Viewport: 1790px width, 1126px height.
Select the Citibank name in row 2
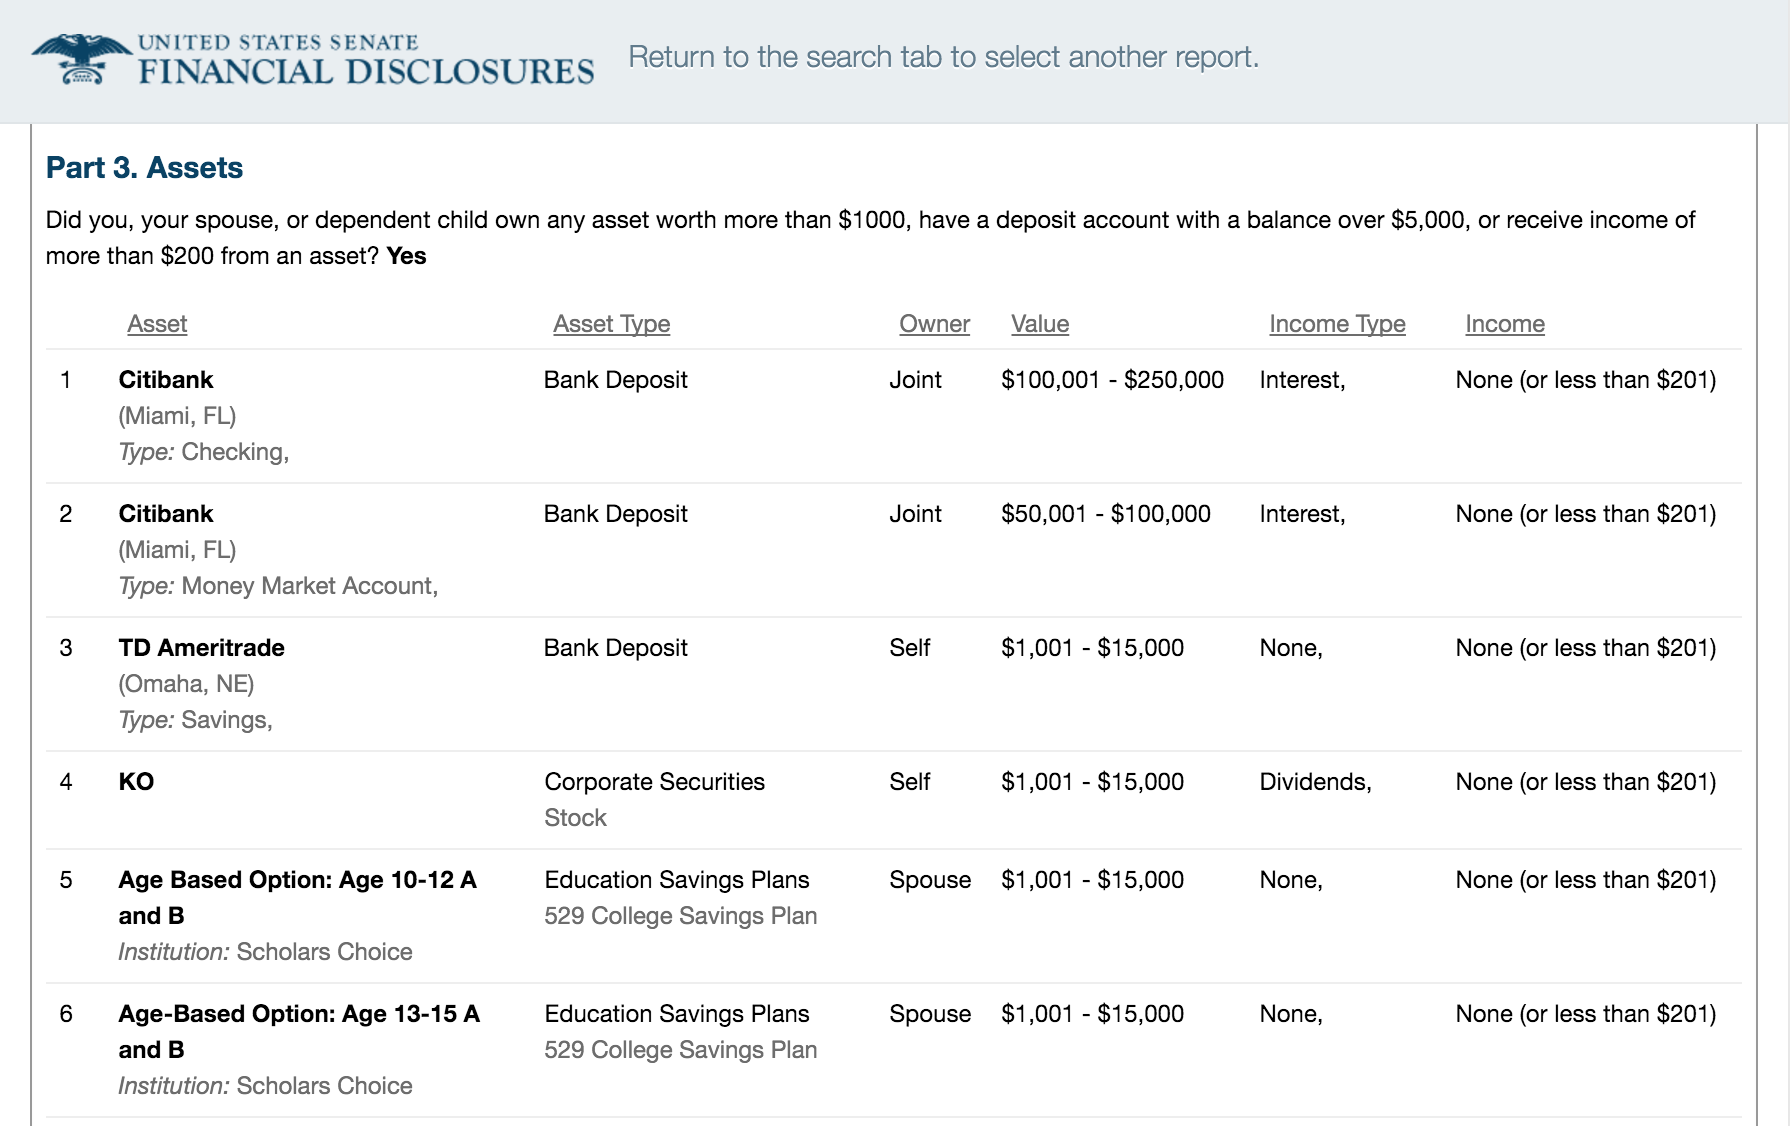(166, 514)
